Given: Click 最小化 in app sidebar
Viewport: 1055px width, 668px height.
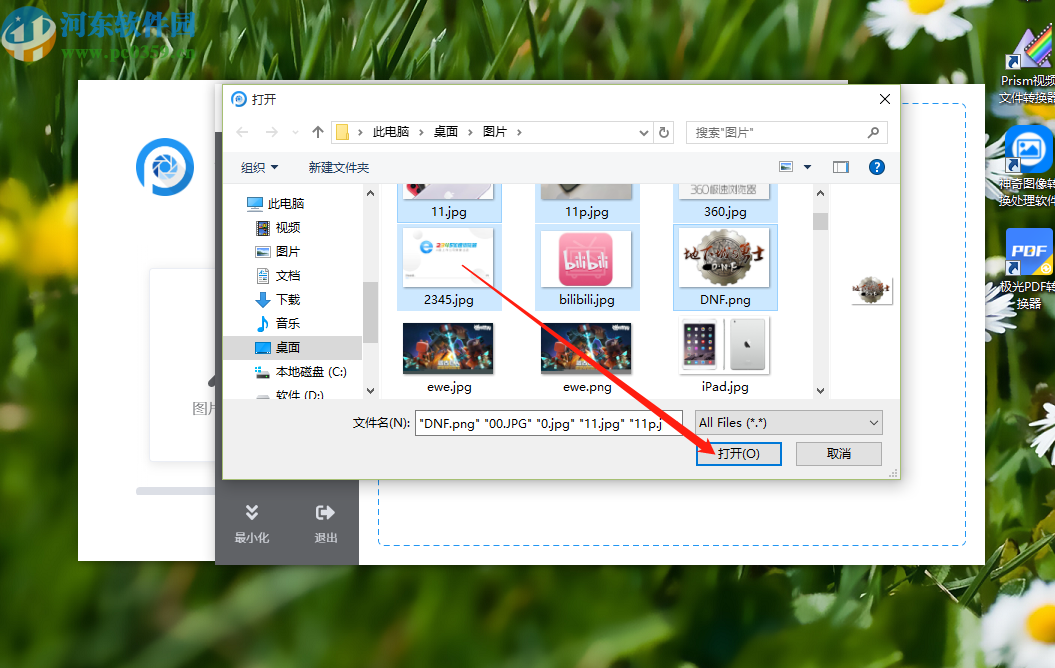Looking at the screenshot, I should (252, 523).
